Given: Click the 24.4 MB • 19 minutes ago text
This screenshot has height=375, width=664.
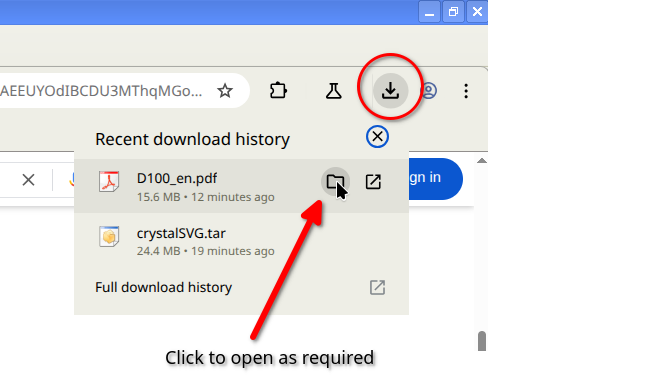Looking at the screenshot, I should point(205,251).
